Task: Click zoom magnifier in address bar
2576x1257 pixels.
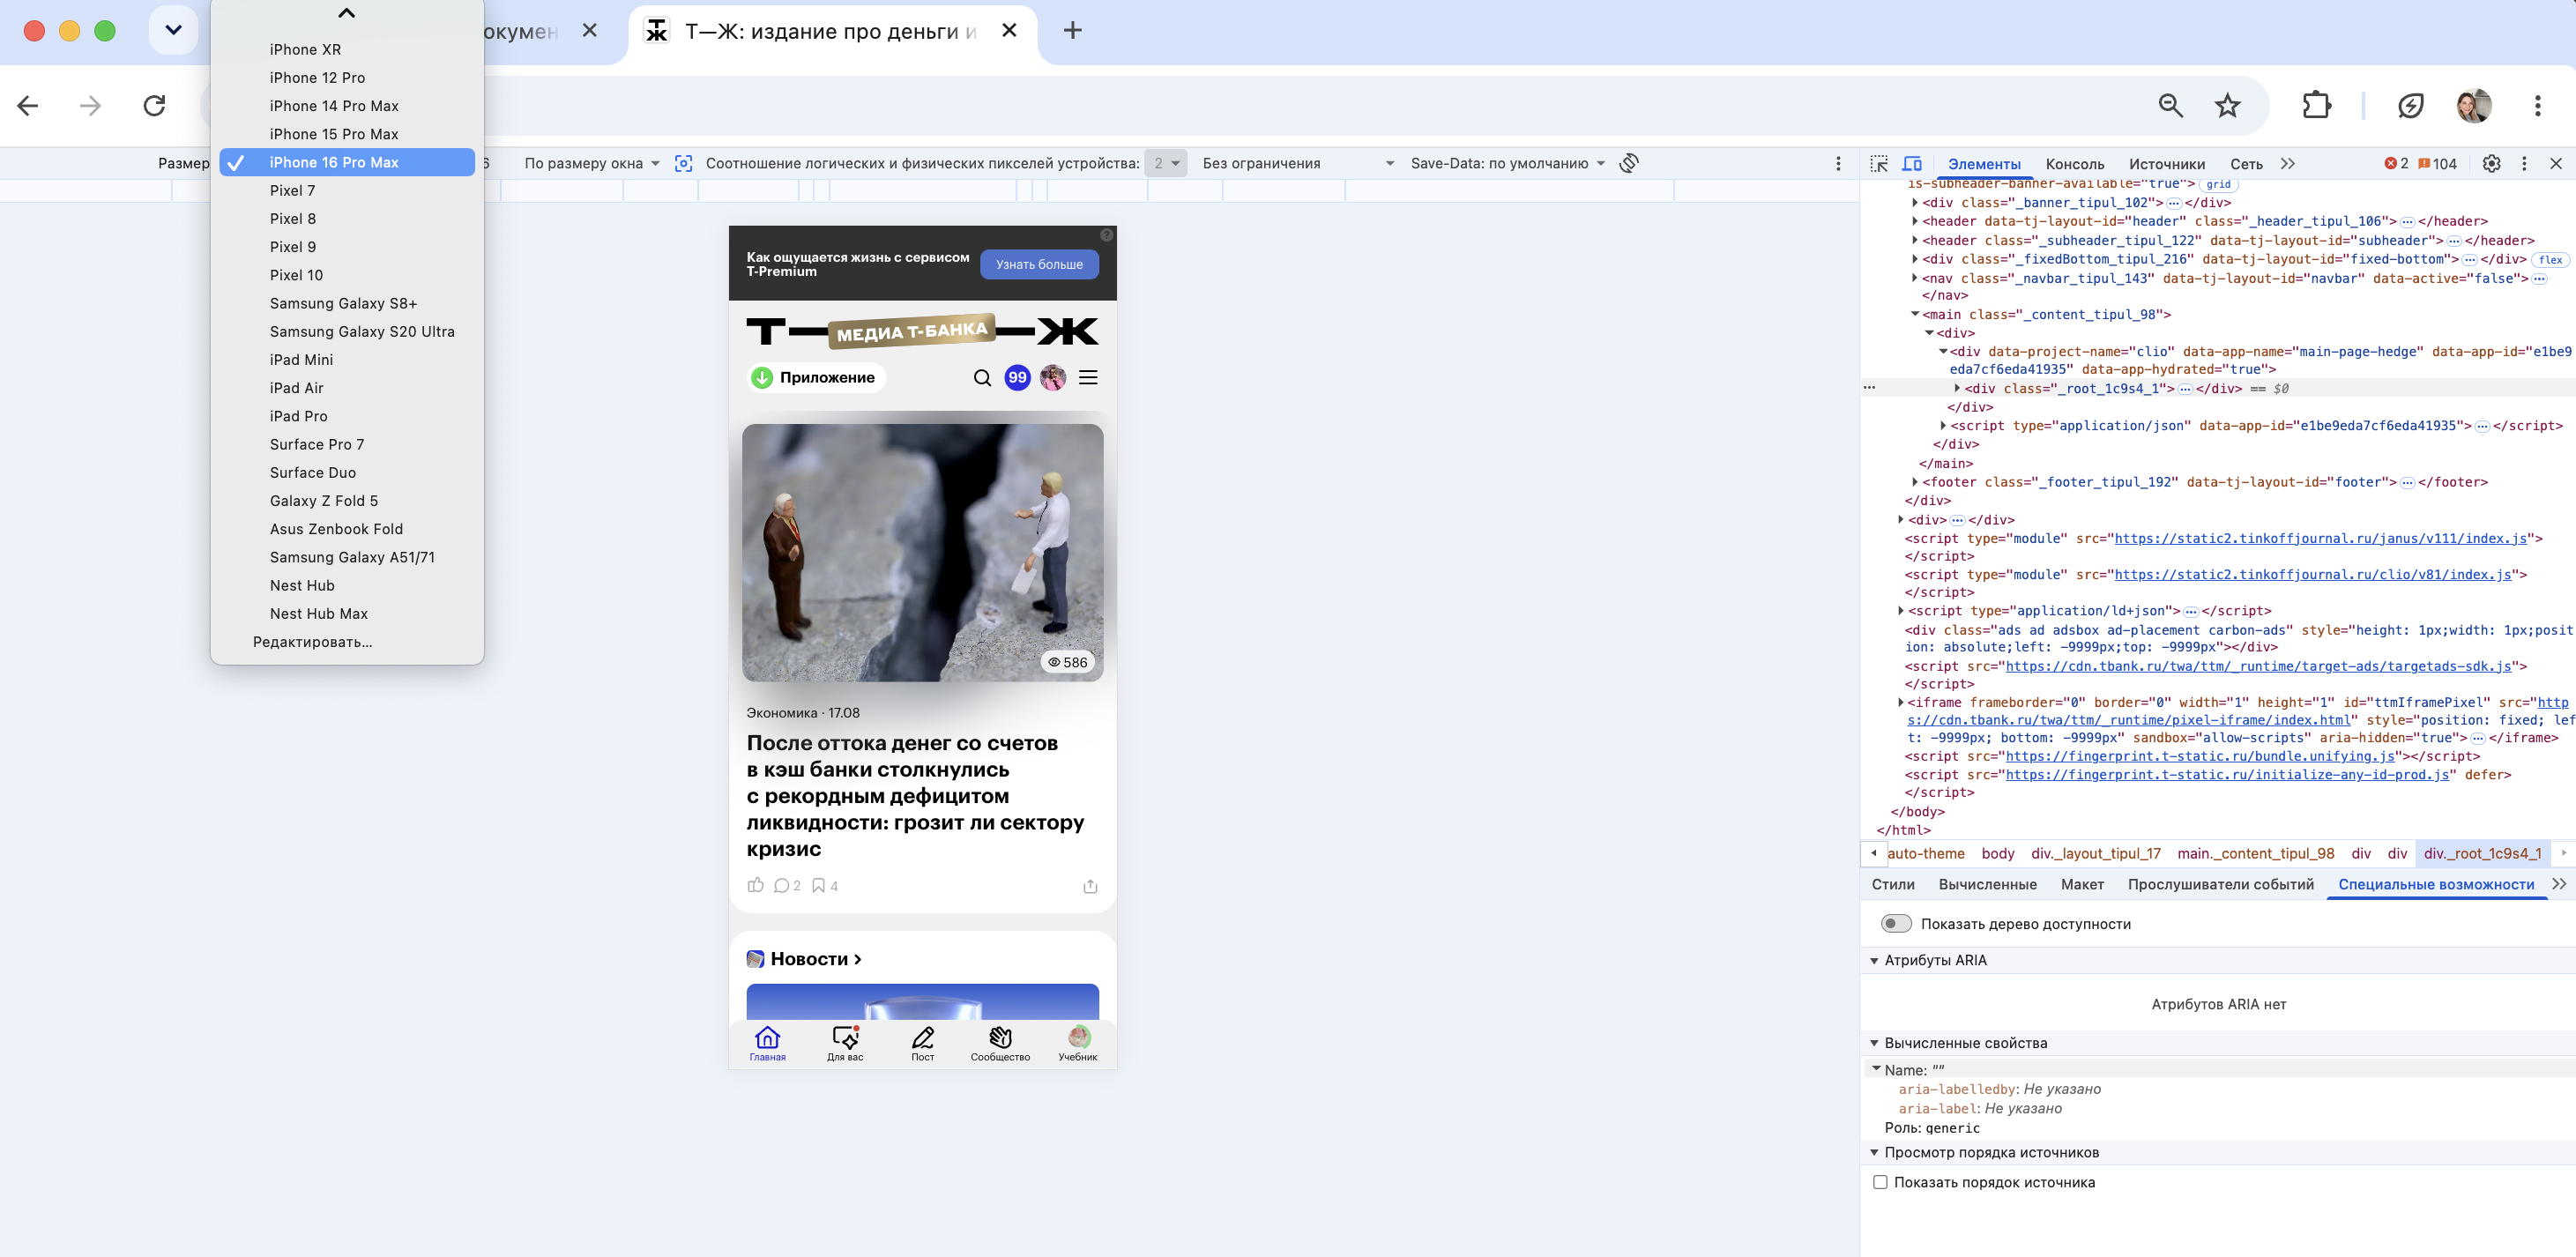Action: 2170,105
